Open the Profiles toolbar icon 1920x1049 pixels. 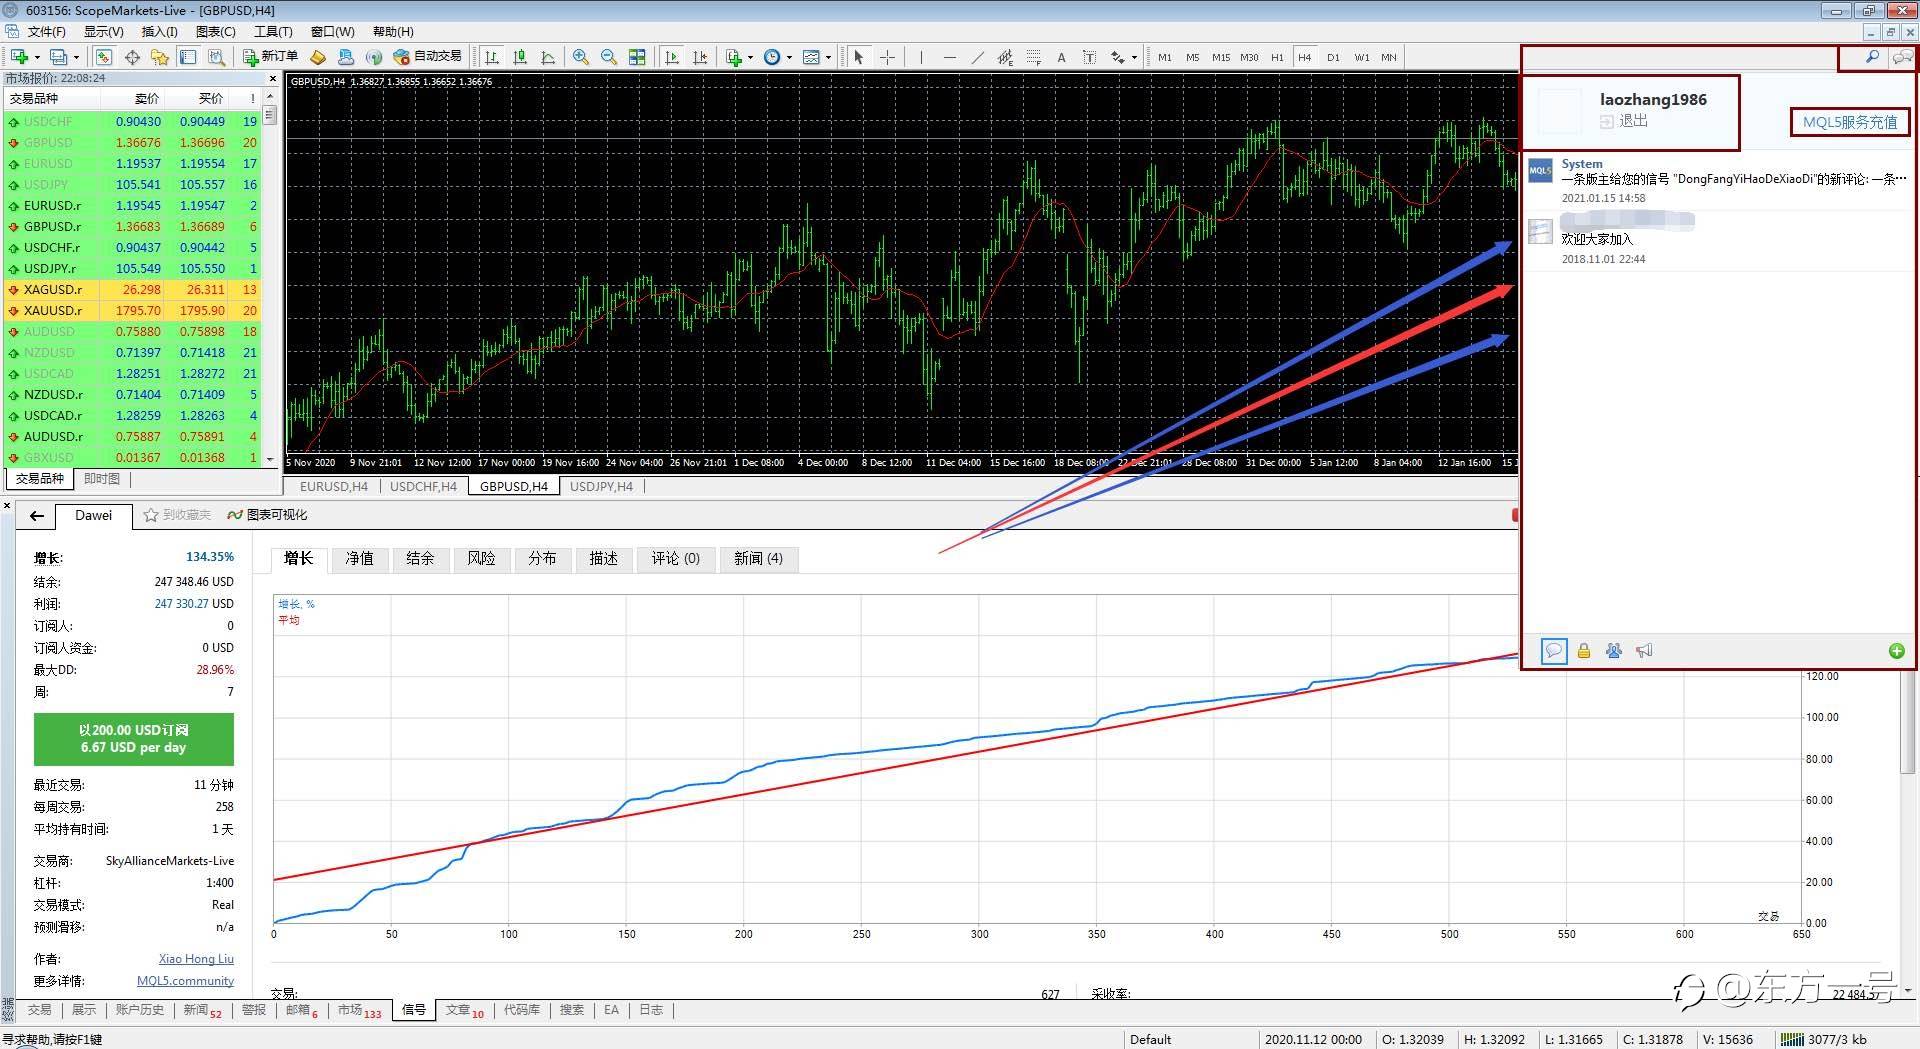click(58, 57)
